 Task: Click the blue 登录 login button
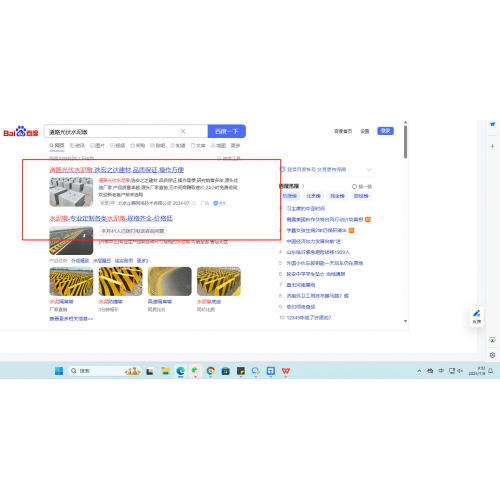(x=385, y=131)
